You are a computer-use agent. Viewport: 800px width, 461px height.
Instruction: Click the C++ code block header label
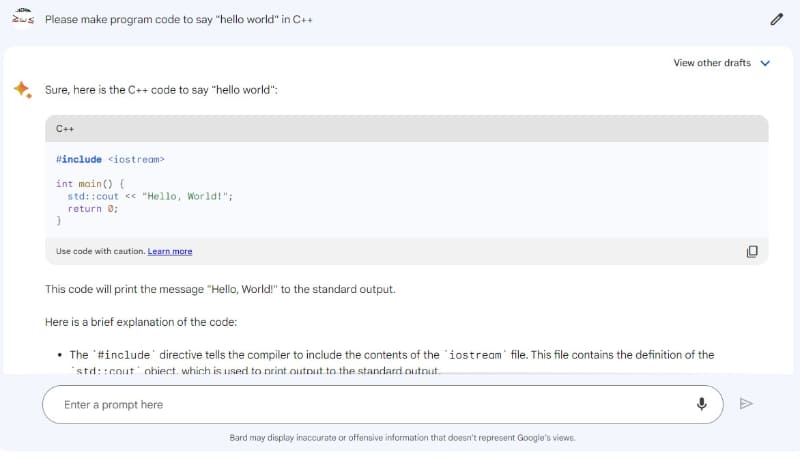(x=66, y=129)
